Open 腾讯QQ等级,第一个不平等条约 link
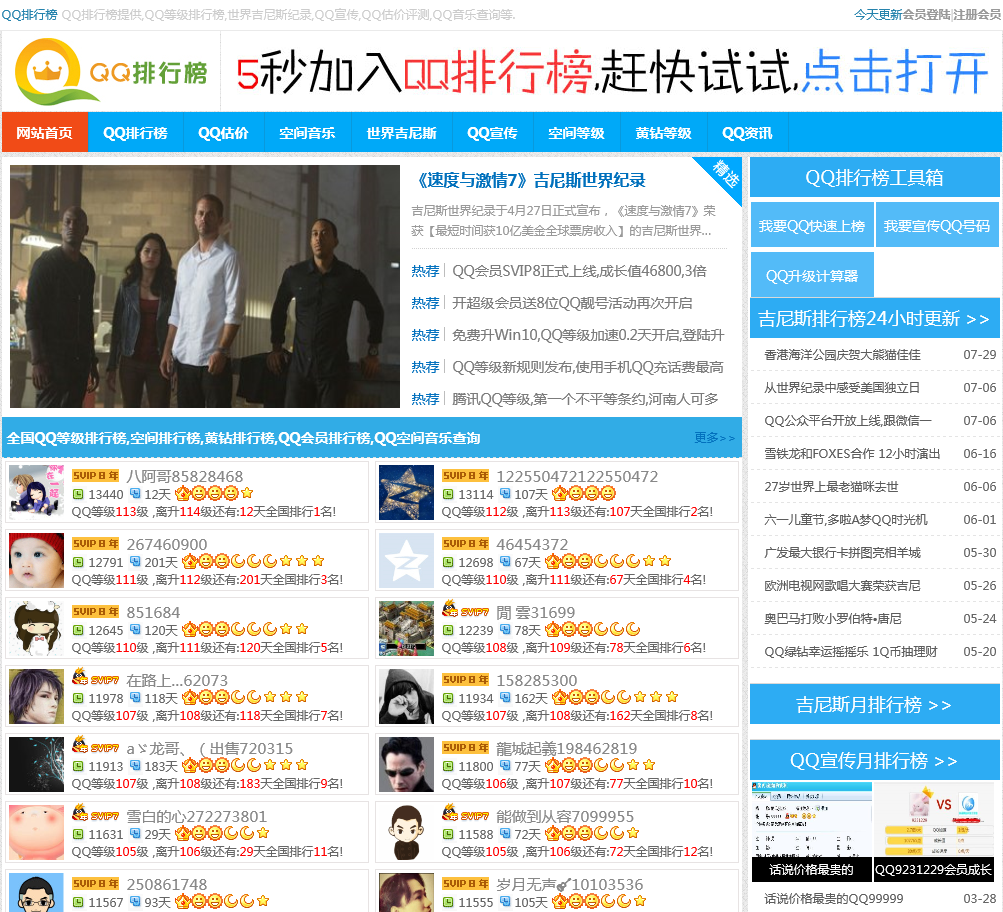The width and height of the screenshot is (1003, 912). pos(585,399)
